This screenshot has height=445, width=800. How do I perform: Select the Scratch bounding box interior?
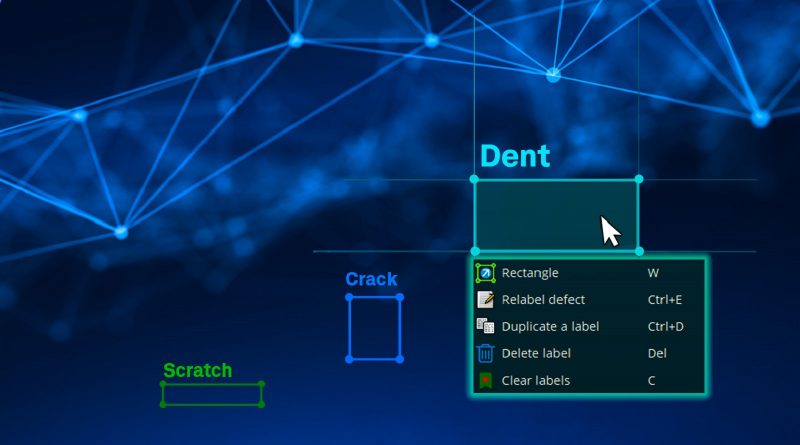tap(212, 395)
